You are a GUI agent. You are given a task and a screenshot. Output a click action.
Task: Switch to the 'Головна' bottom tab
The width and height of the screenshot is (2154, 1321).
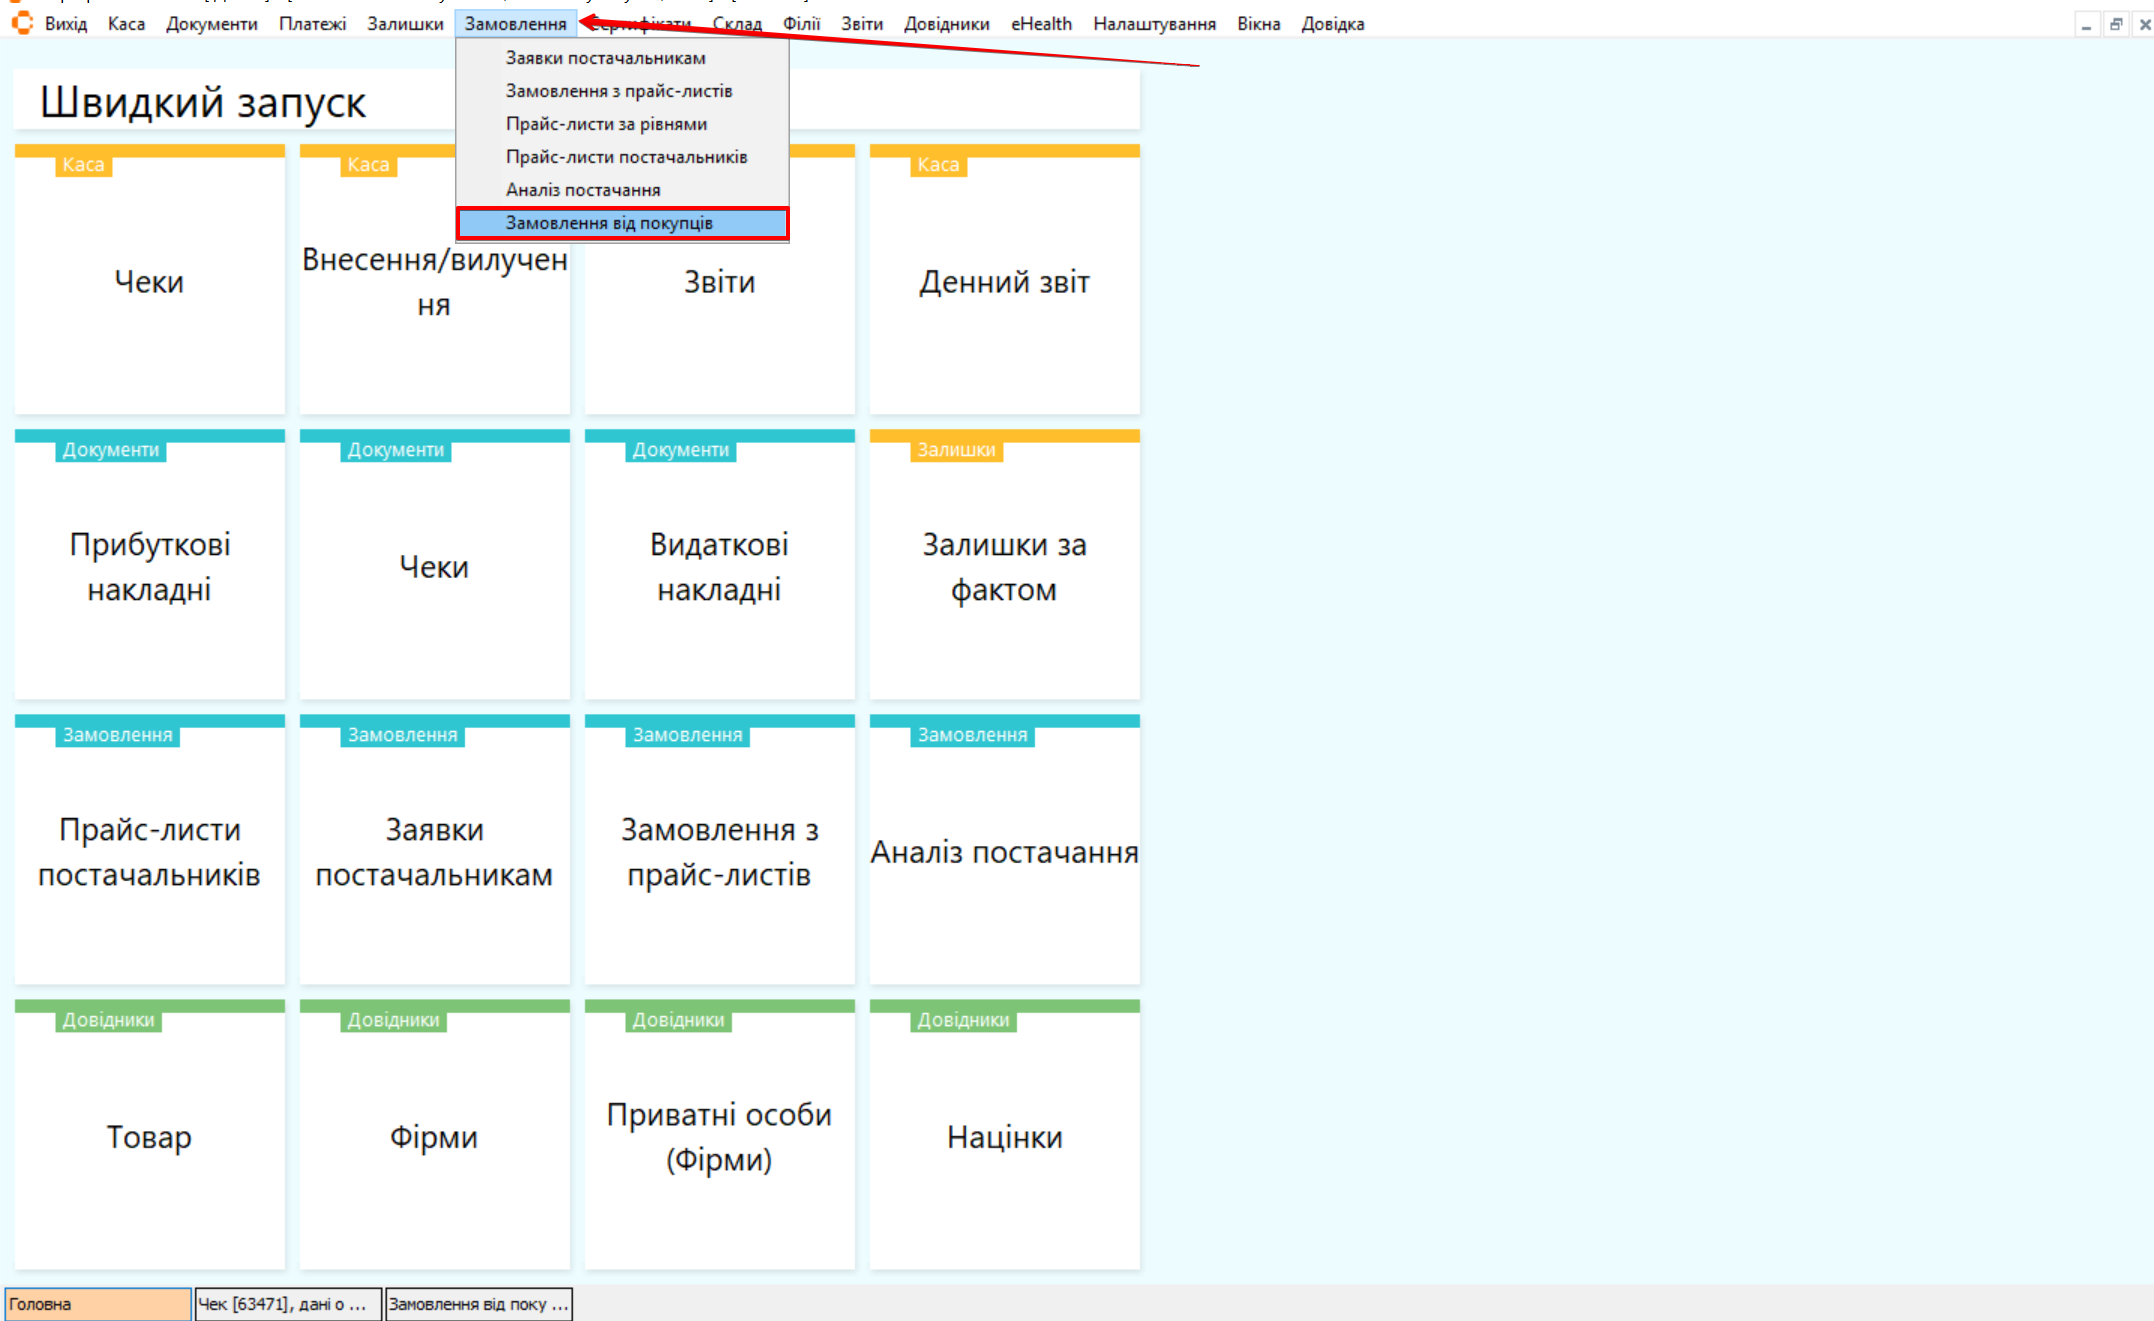point(97,1304)
